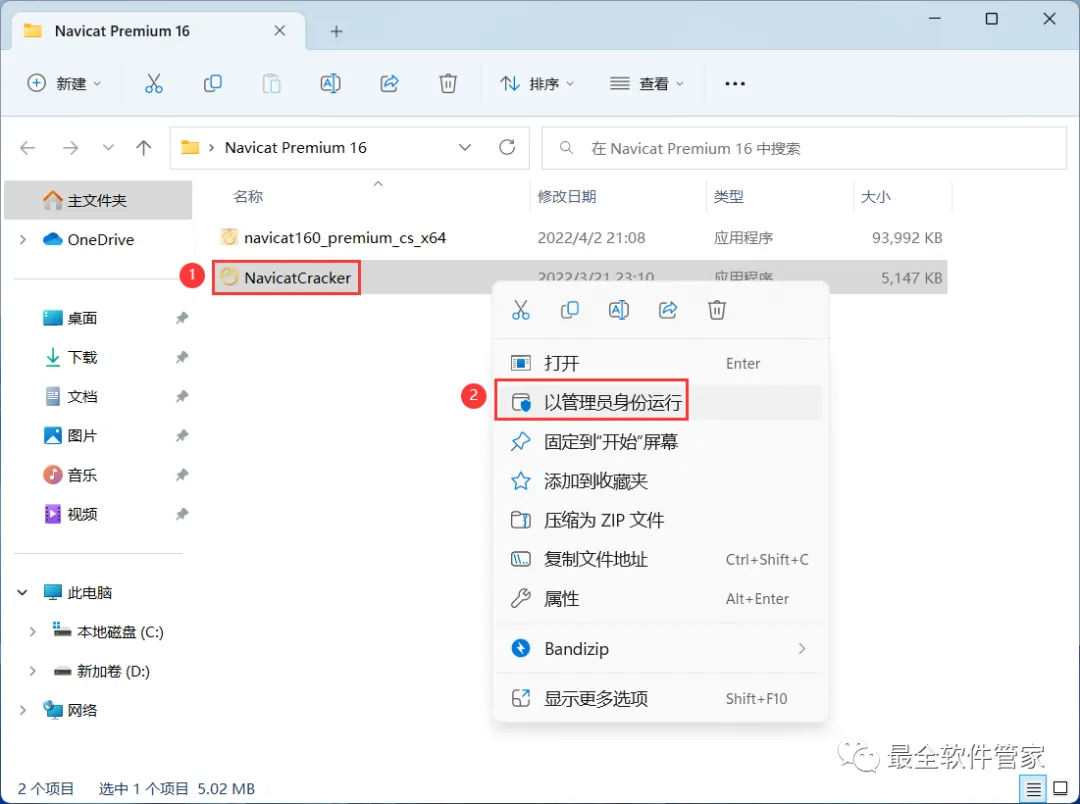
Task: Expand the 本地磁盘 (C:) node
Action: click(x=32, y=632)
